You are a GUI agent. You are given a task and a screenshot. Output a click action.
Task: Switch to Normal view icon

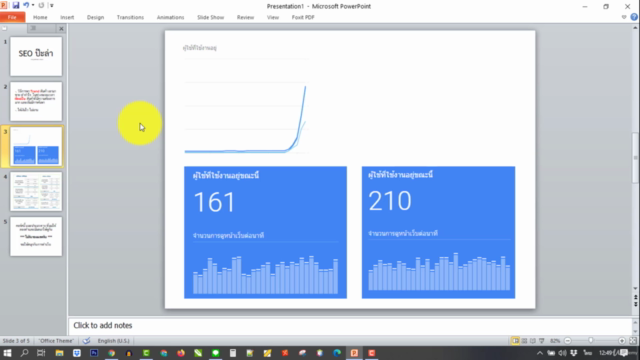516,340
